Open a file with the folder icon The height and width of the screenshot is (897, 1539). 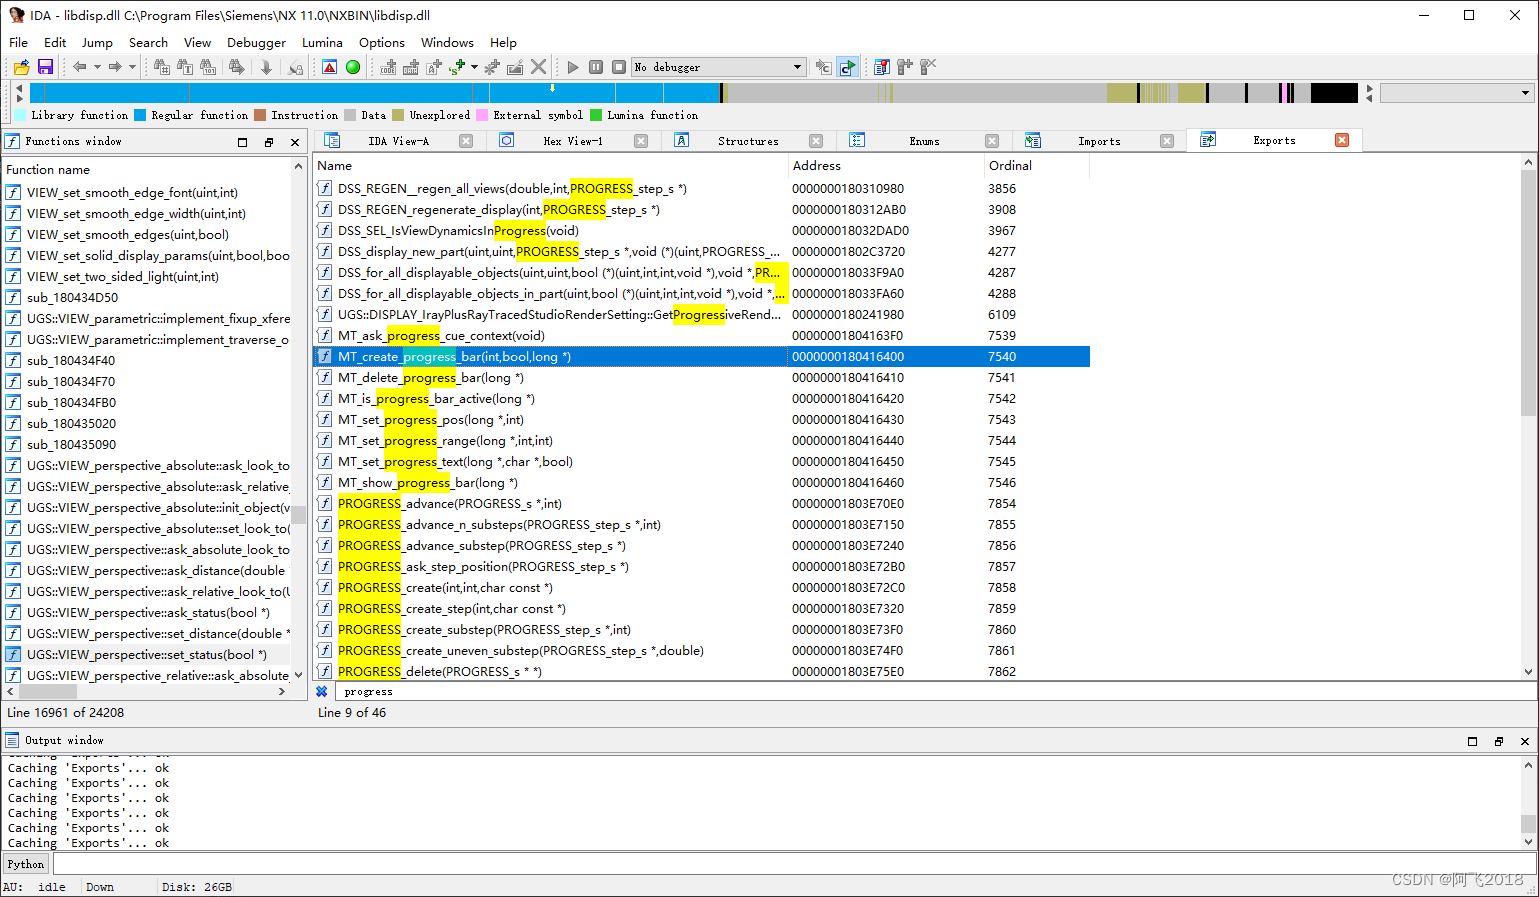[20, 66]
